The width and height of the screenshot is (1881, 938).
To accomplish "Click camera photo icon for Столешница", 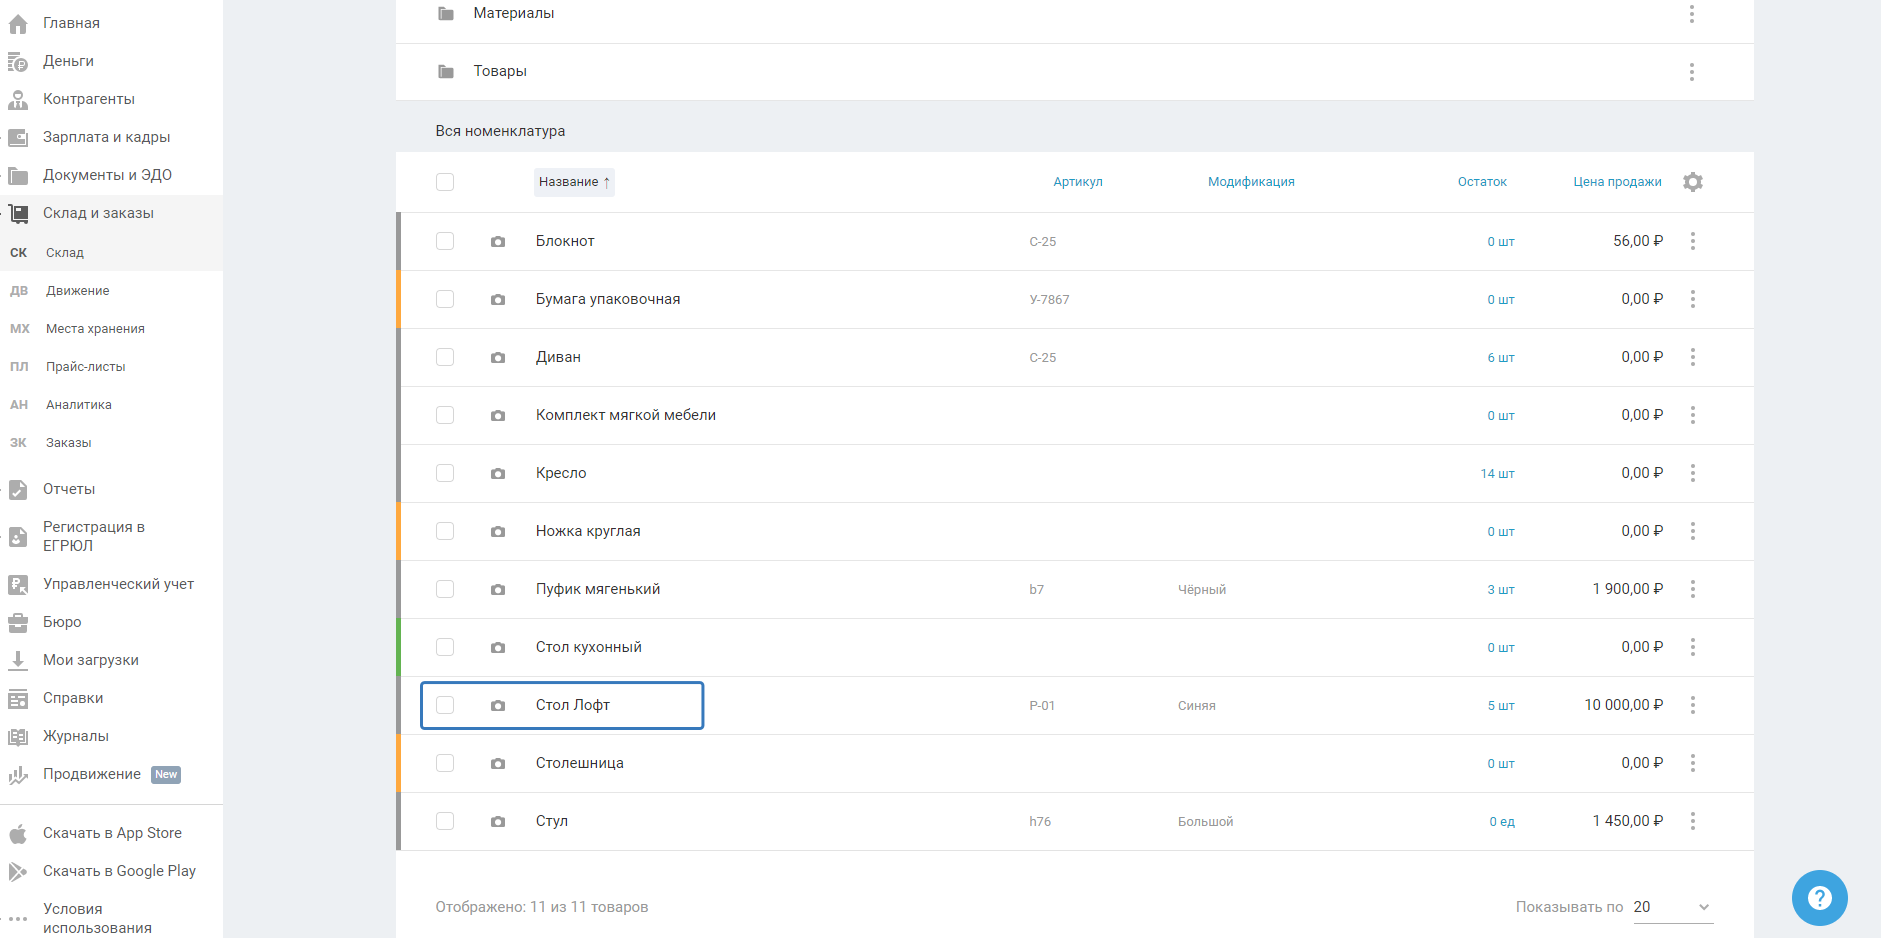I will click(498, 764).
